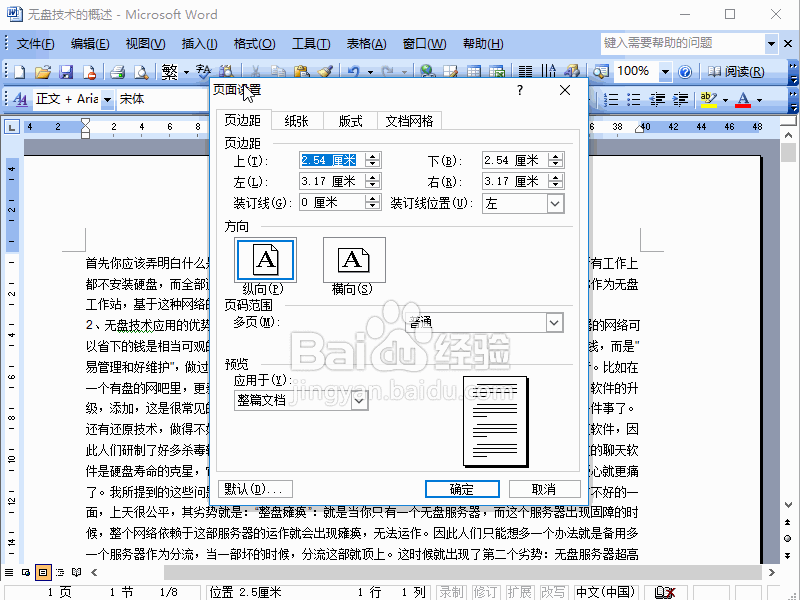The width and height of the screenshot is (800, 600).
Task: Switch to the 版式 layout tab
Action: click(x=351, y=121)
